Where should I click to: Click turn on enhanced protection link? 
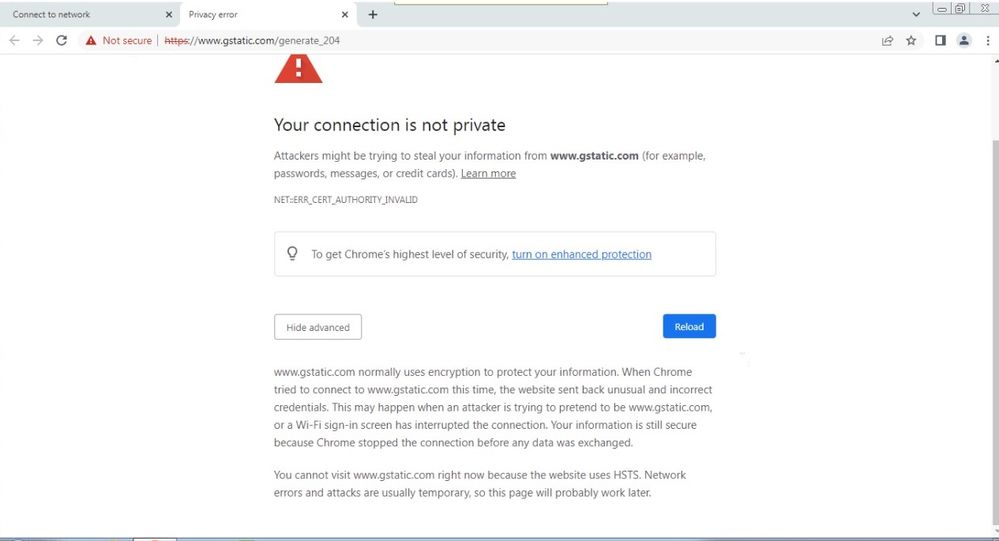click(581, 255)
